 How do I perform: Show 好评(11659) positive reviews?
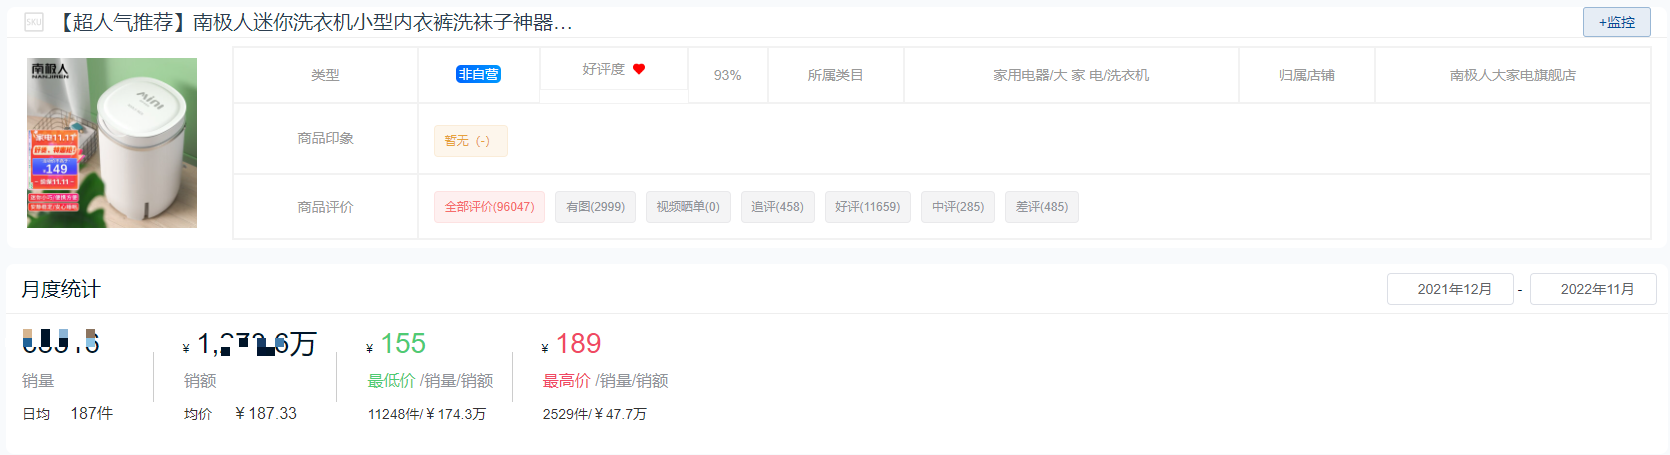click(x=867, y=207)
